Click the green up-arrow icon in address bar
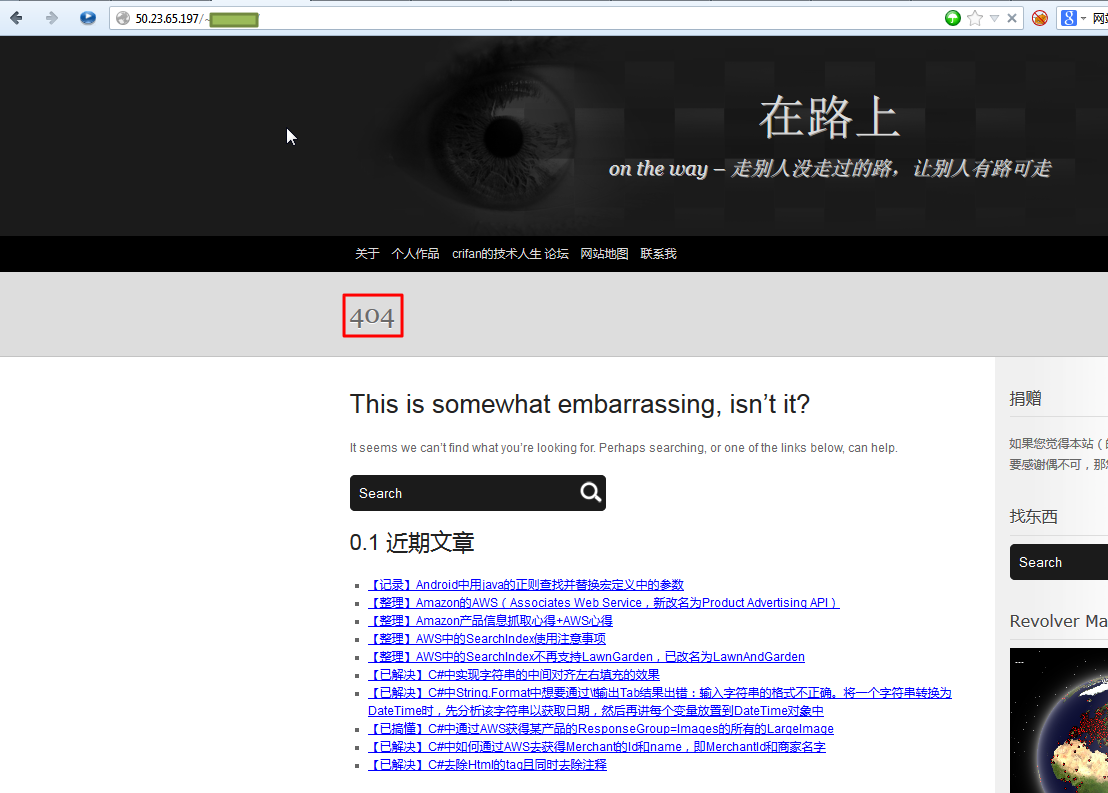This screenshot has width=1108, height=793. click(x=953, y=18)
